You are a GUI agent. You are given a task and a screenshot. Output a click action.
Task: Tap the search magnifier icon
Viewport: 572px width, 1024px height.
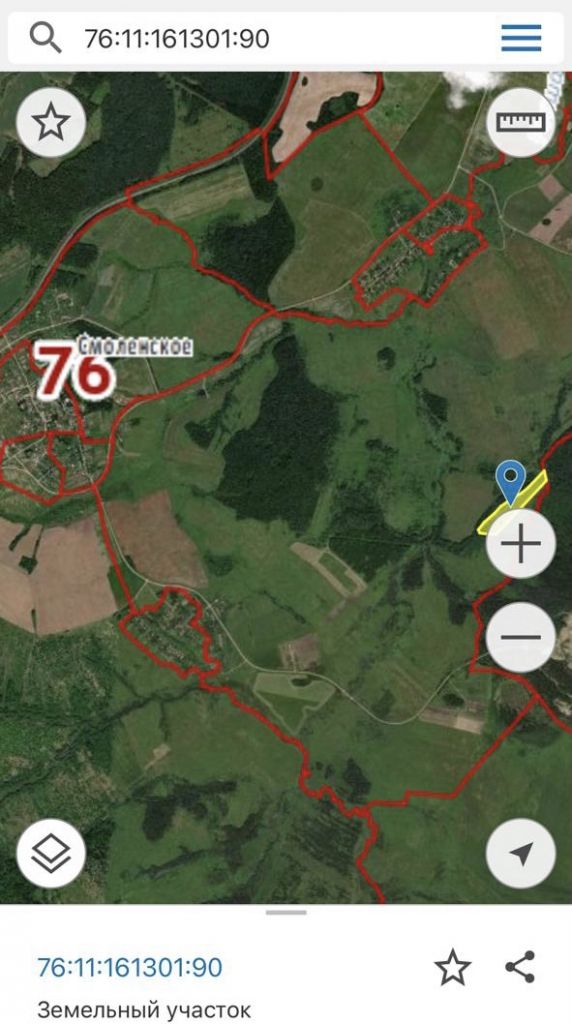click(x=45, y=38)
